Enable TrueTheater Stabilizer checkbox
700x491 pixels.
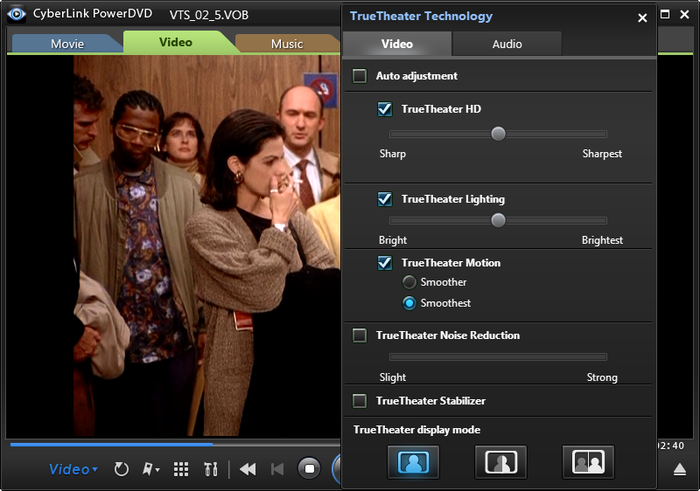point(360,401)
